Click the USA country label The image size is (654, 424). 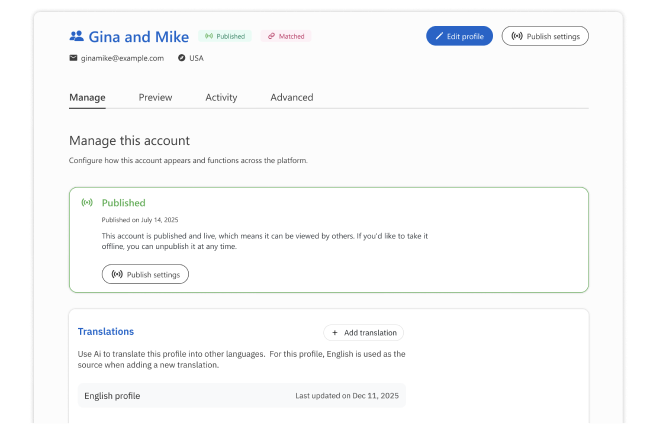pos(197,58)
